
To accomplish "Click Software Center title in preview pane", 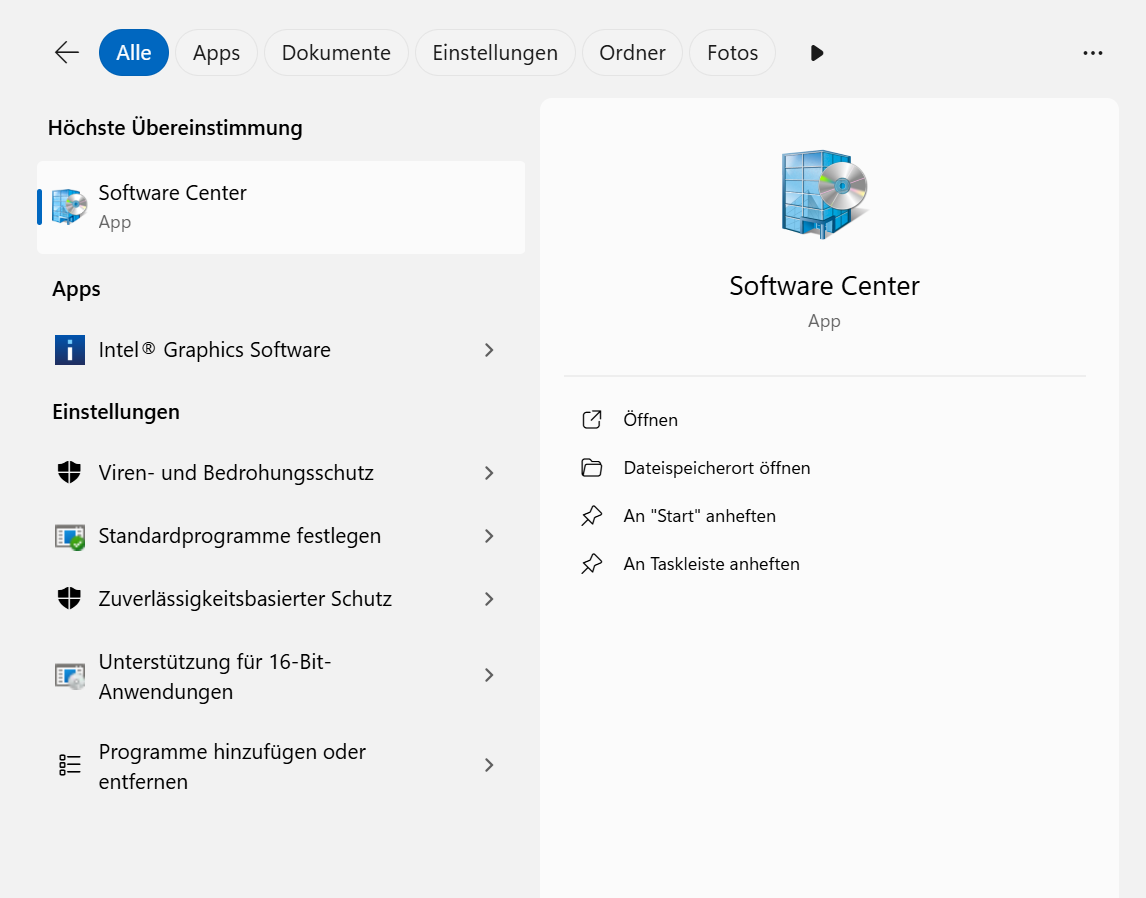I will pyautogui.click(x=824, y=286).
